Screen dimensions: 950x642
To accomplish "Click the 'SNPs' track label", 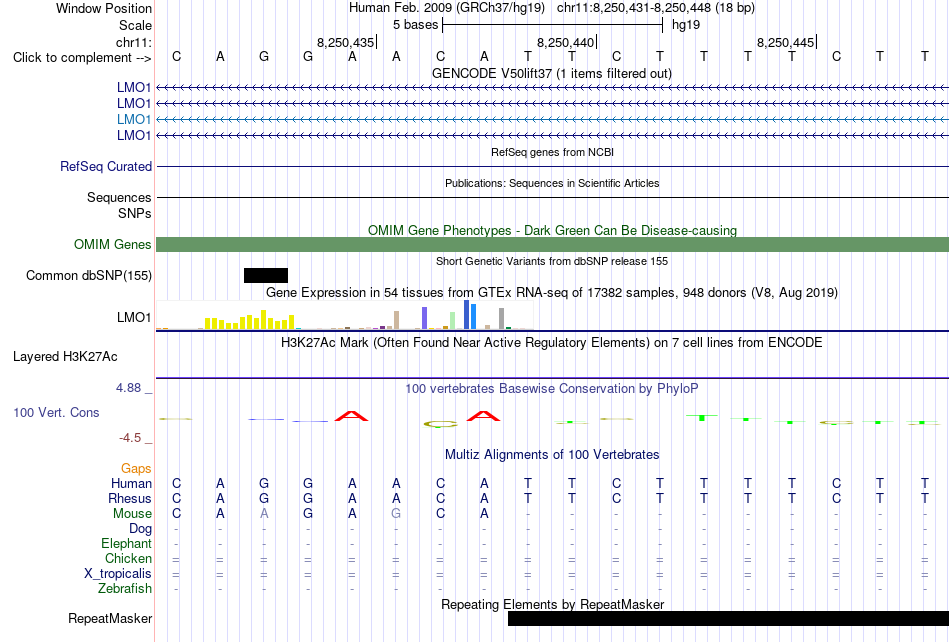I will tap(135, 213).
